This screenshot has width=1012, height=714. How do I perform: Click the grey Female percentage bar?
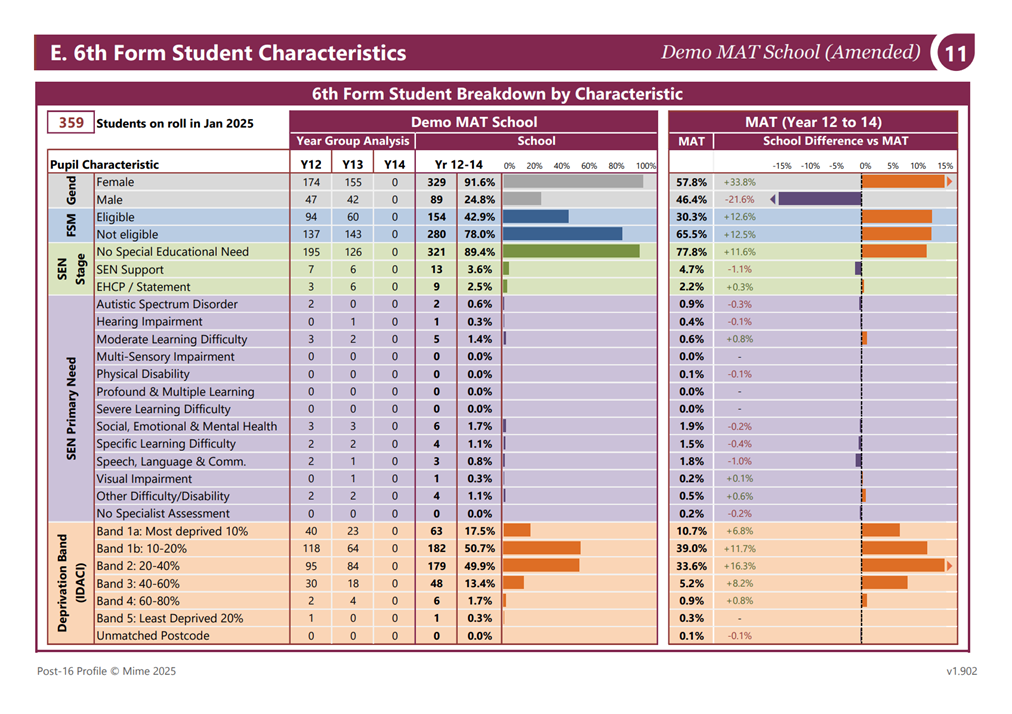(x=573, y=182)
